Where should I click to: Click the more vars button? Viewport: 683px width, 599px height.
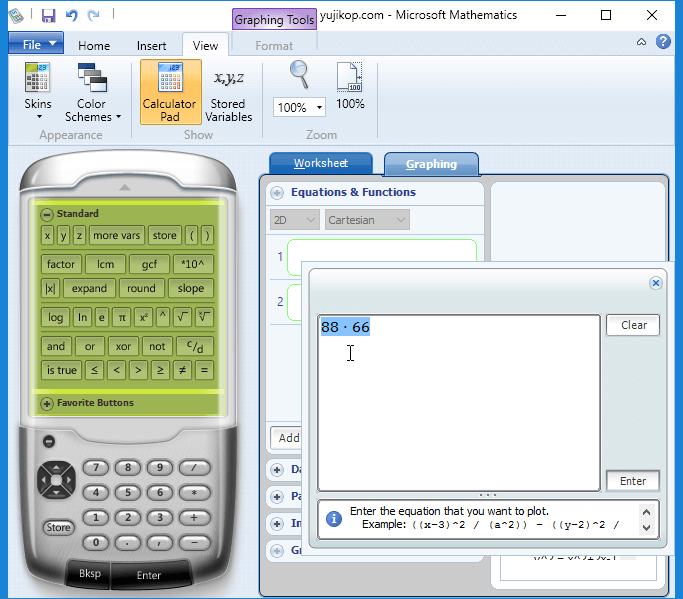click(x=117, y=236)
